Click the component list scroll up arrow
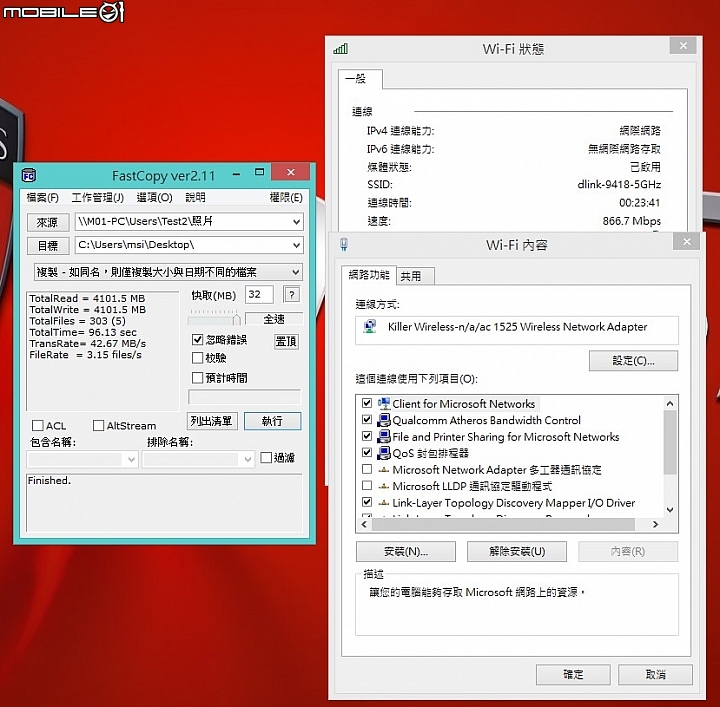Screen dimensions: 720x707 pyautogui.click(x=670, y=404)
